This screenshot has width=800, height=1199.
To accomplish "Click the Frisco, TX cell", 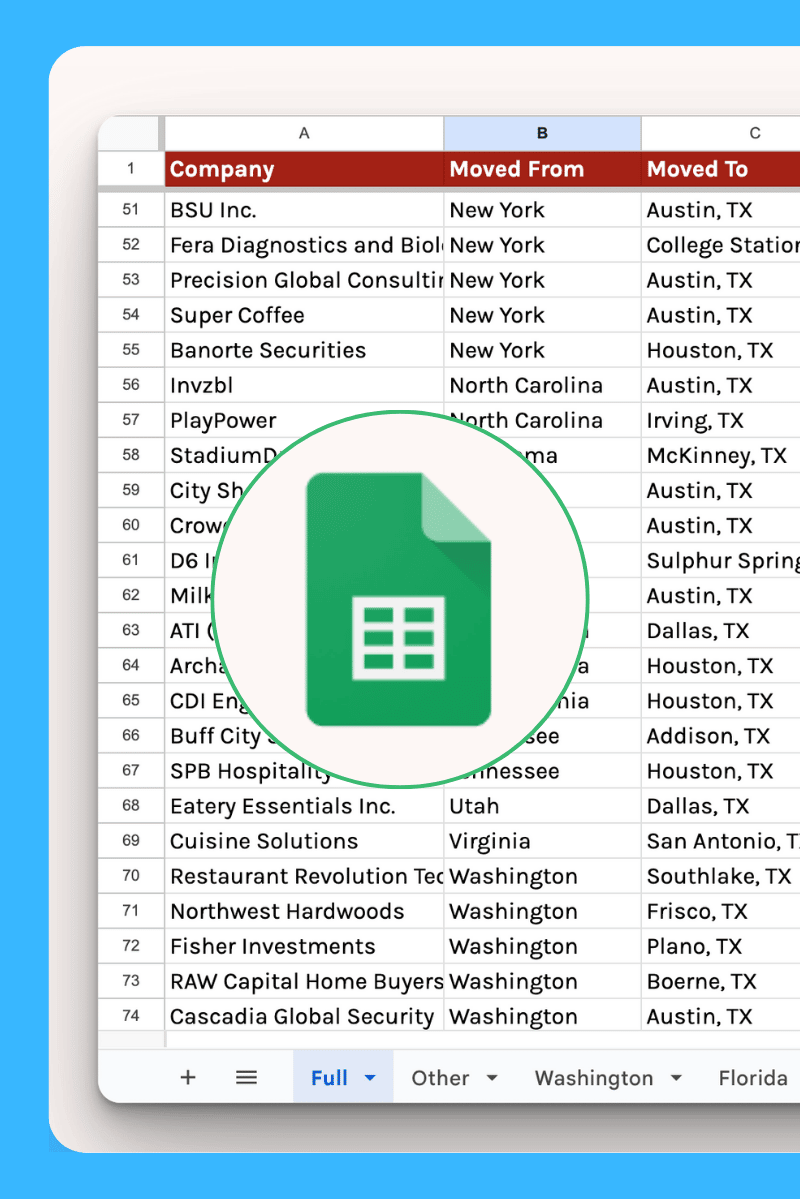I will tap(721, 911).
